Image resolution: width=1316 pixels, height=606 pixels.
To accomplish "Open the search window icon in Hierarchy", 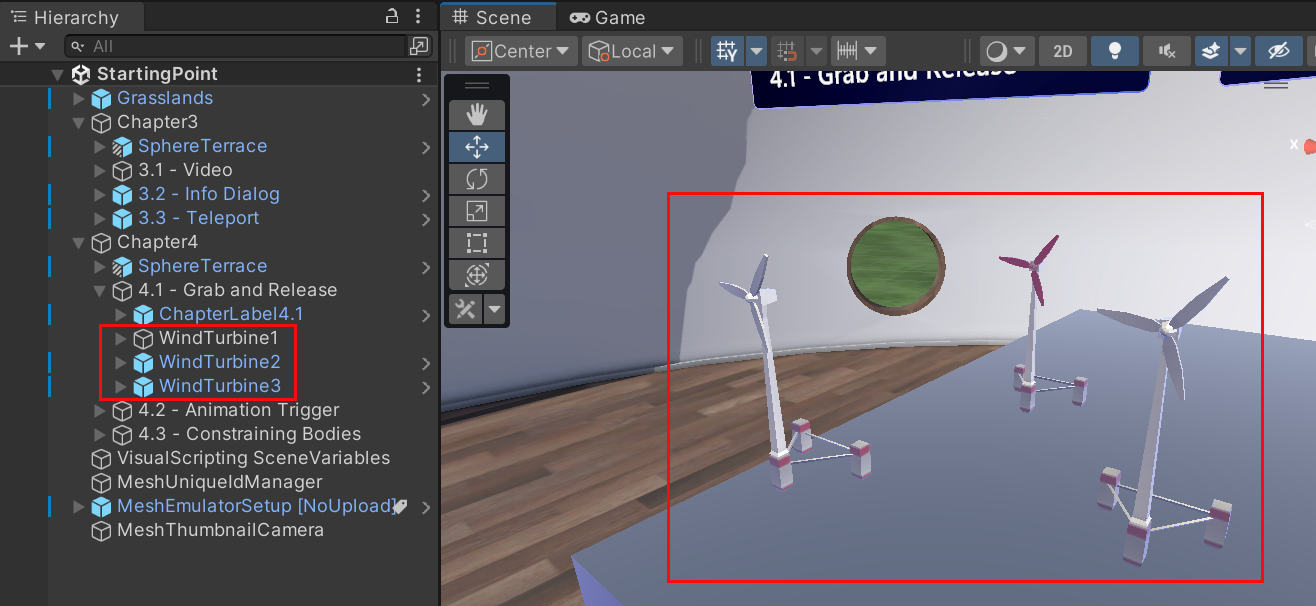I will (419, 46).
